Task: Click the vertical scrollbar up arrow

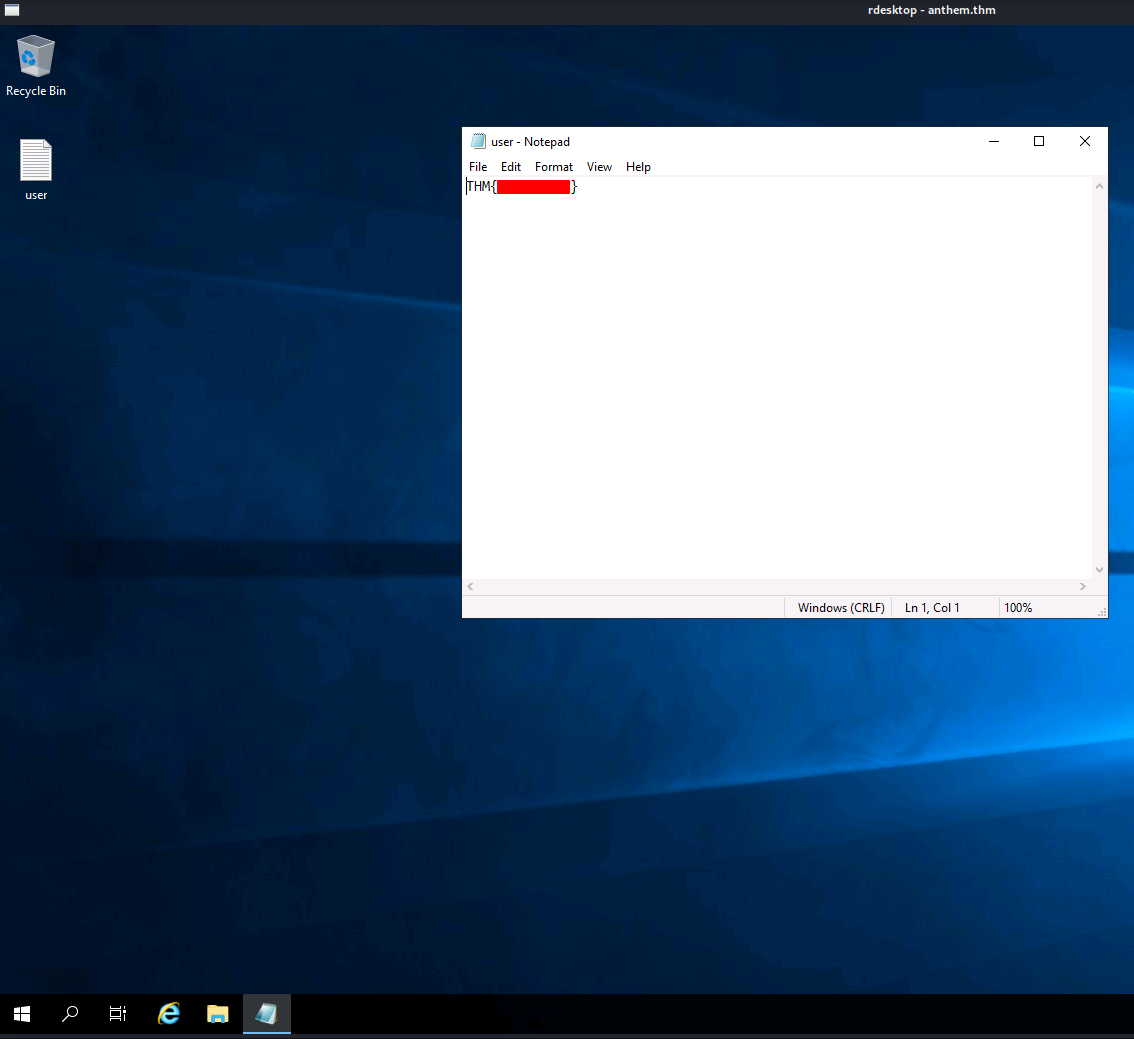Action: tap(1099, 186)
